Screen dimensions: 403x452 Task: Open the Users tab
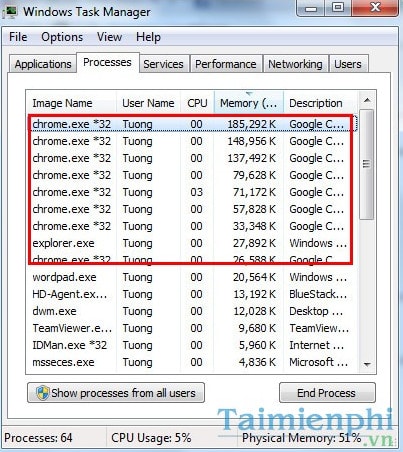point(348,64)
